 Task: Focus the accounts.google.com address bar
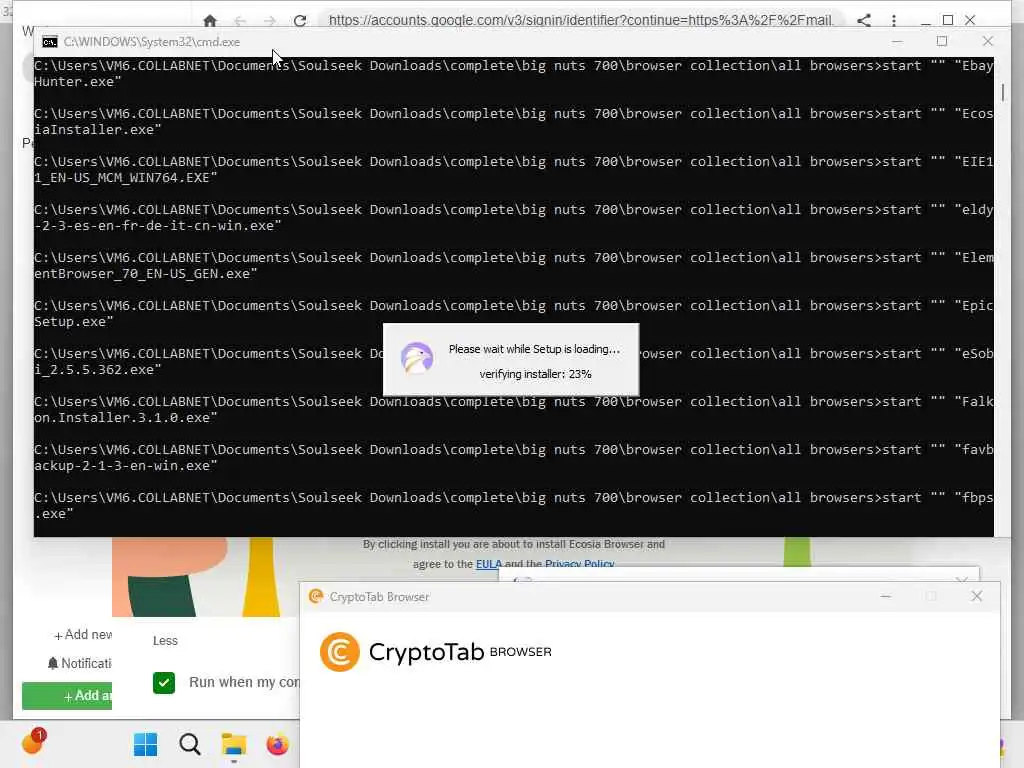(x=581, y=20)
